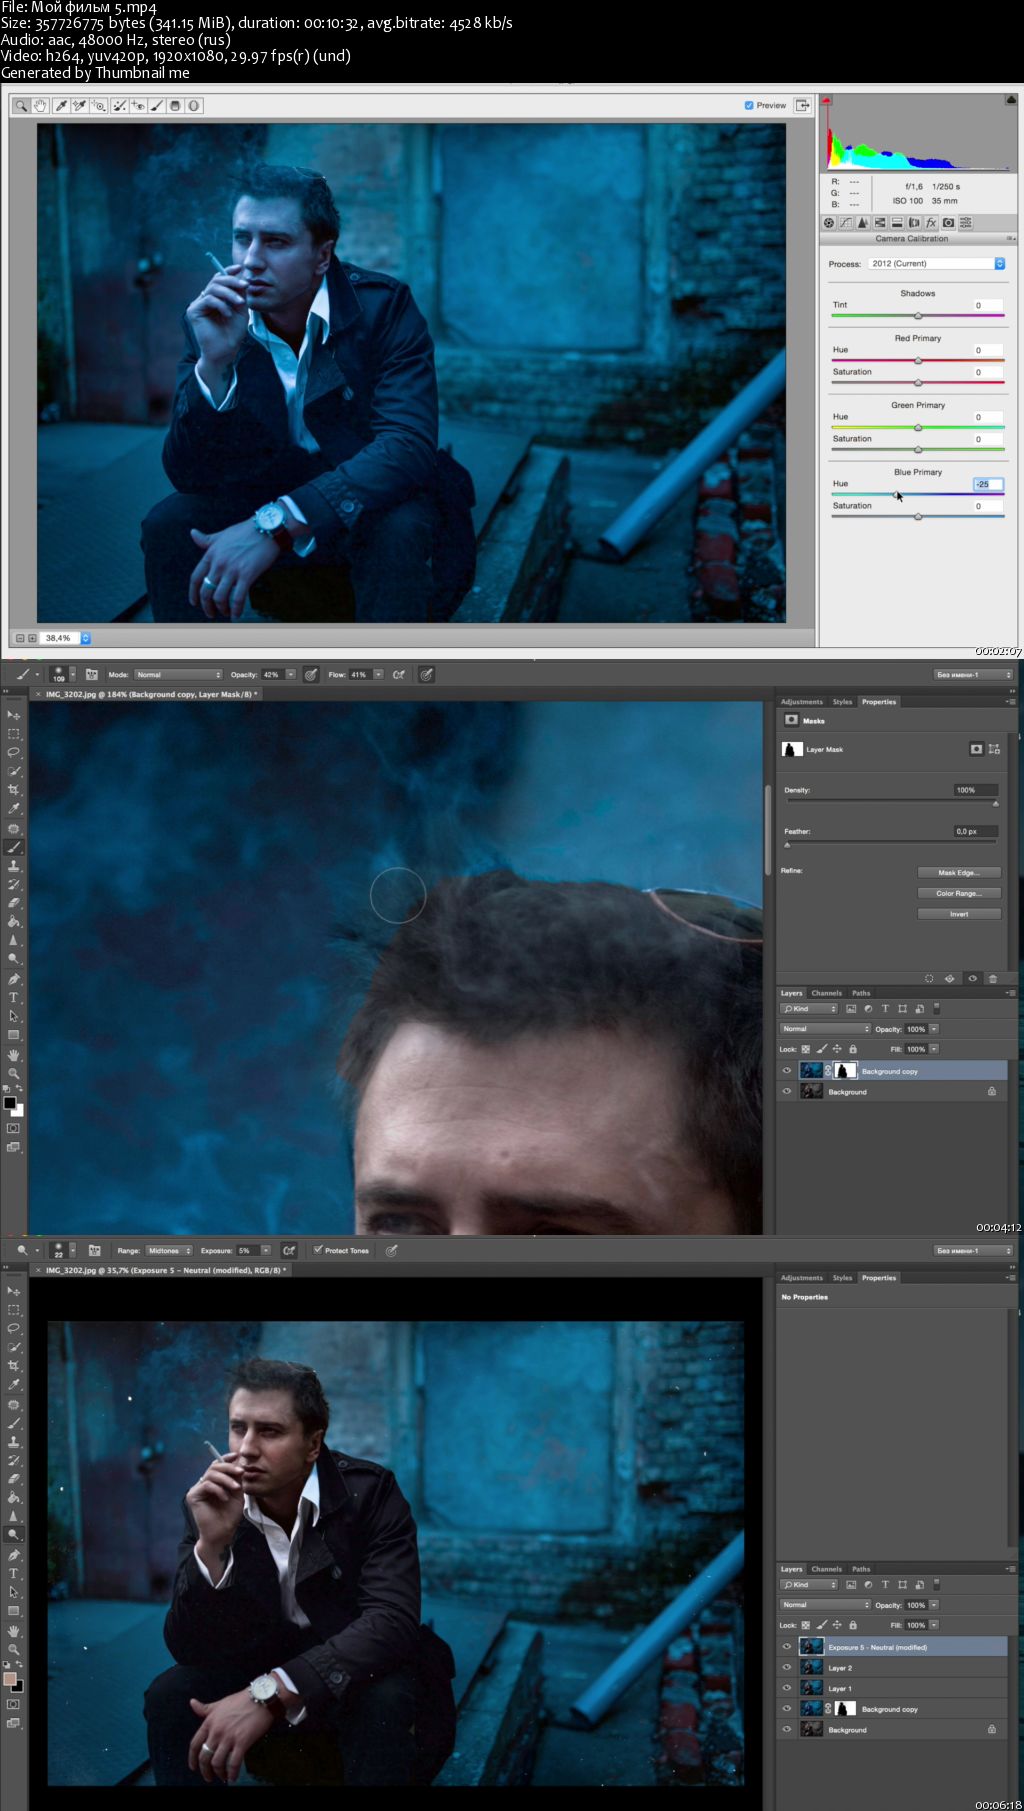Select the Move tool in the bottom Photoshop frame

pos(14,1291)
